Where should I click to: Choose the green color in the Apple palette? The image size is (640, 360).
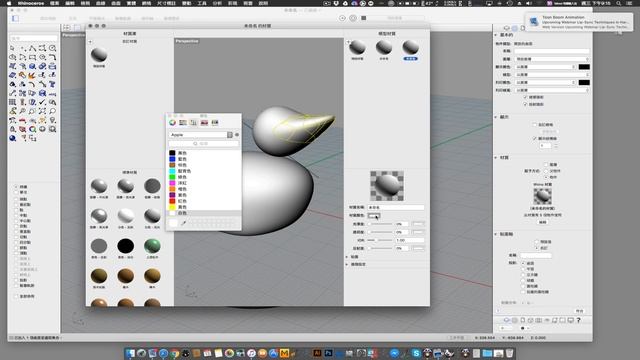click(x=204, y=177)
